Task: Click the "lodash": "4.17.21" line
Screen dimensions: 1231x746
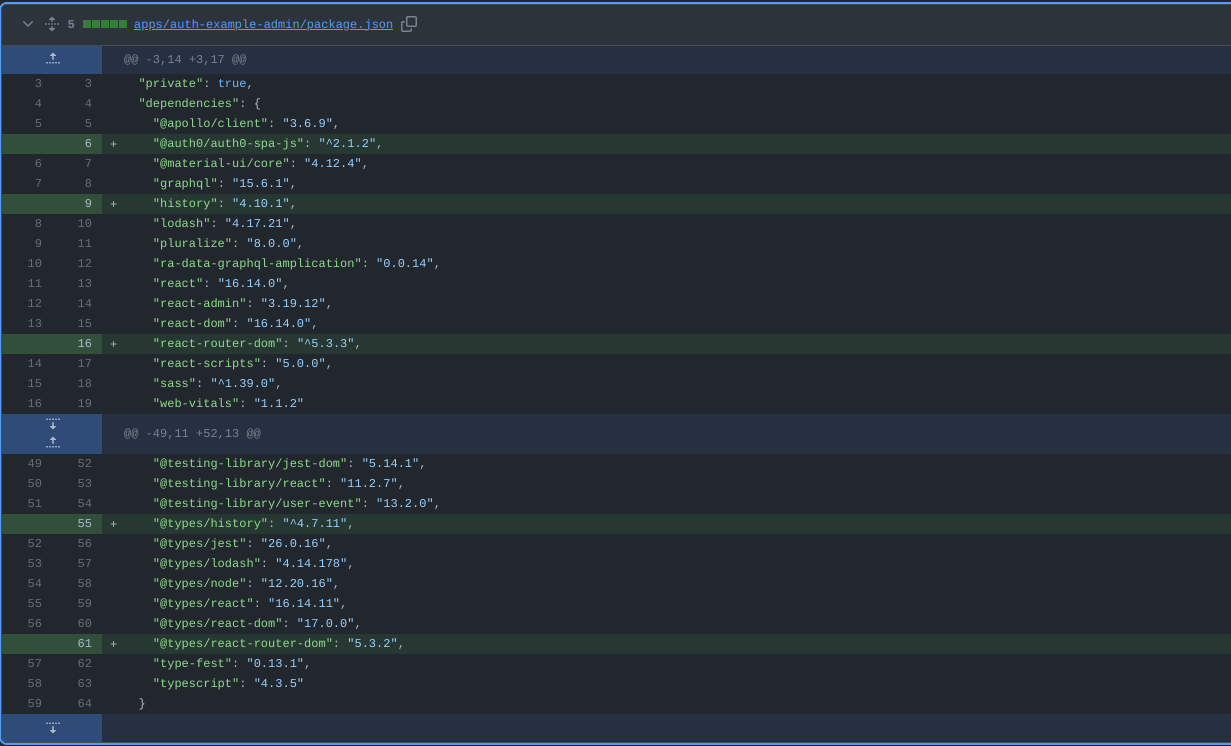Action: point(666,224)
